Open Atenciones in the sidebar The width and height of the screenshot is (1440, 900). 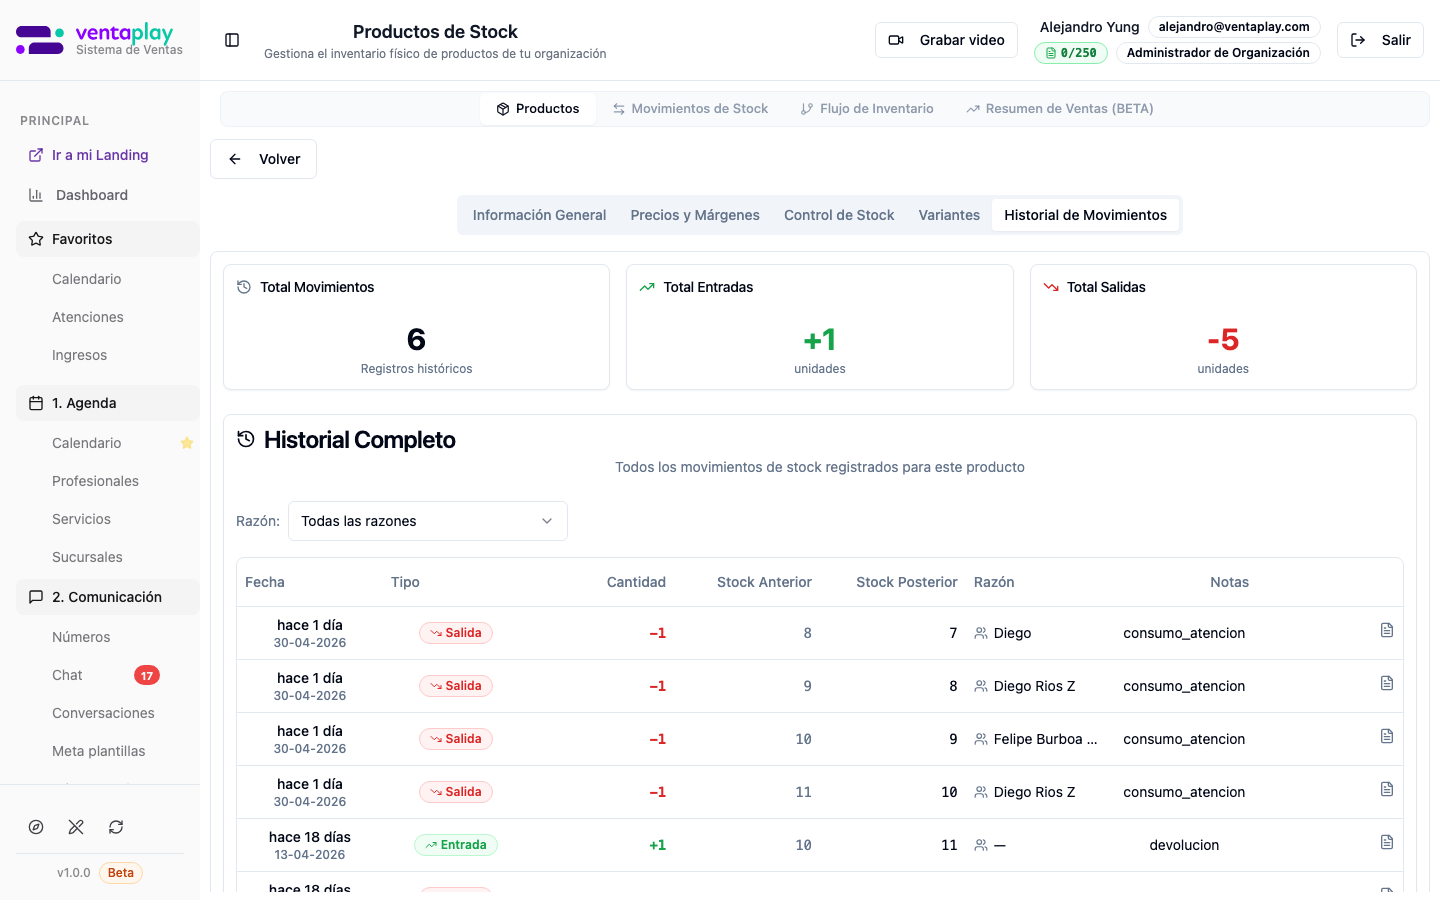tap(88, 317)
